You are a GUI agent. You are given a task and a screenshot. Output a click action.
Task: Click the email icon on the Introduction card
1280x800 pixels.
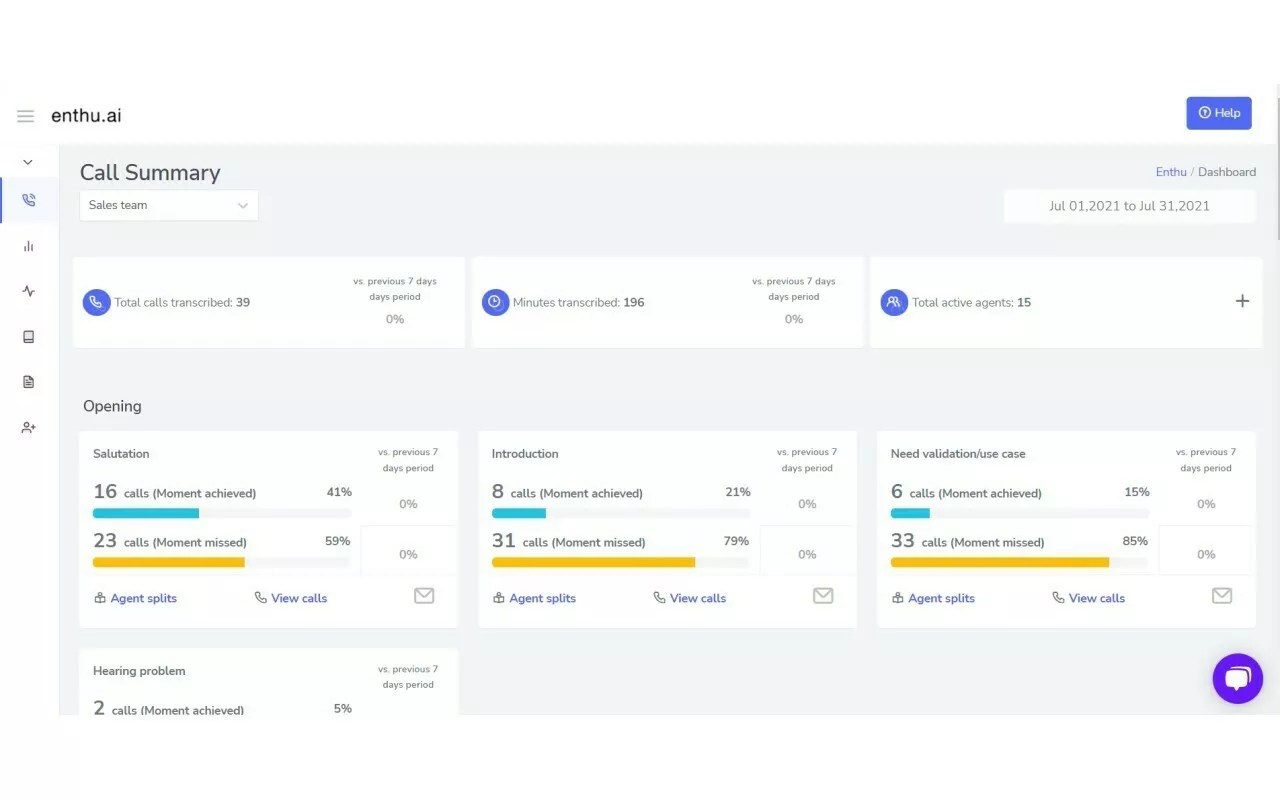point(822,595)
